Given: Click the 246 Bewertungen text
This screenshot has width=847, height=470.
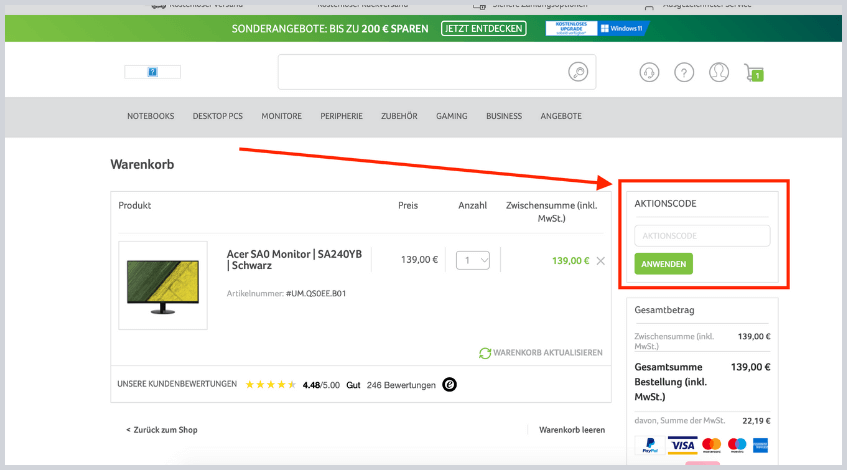Looking at the screenshot, I should pos(401,385).
